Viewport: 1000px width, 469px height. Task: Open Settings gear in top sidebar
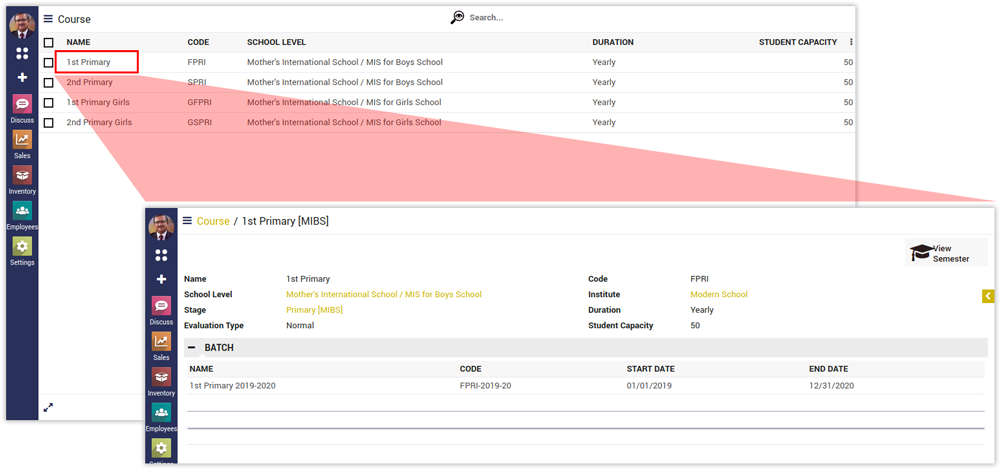pyautogui.click(x=22, y=248)
